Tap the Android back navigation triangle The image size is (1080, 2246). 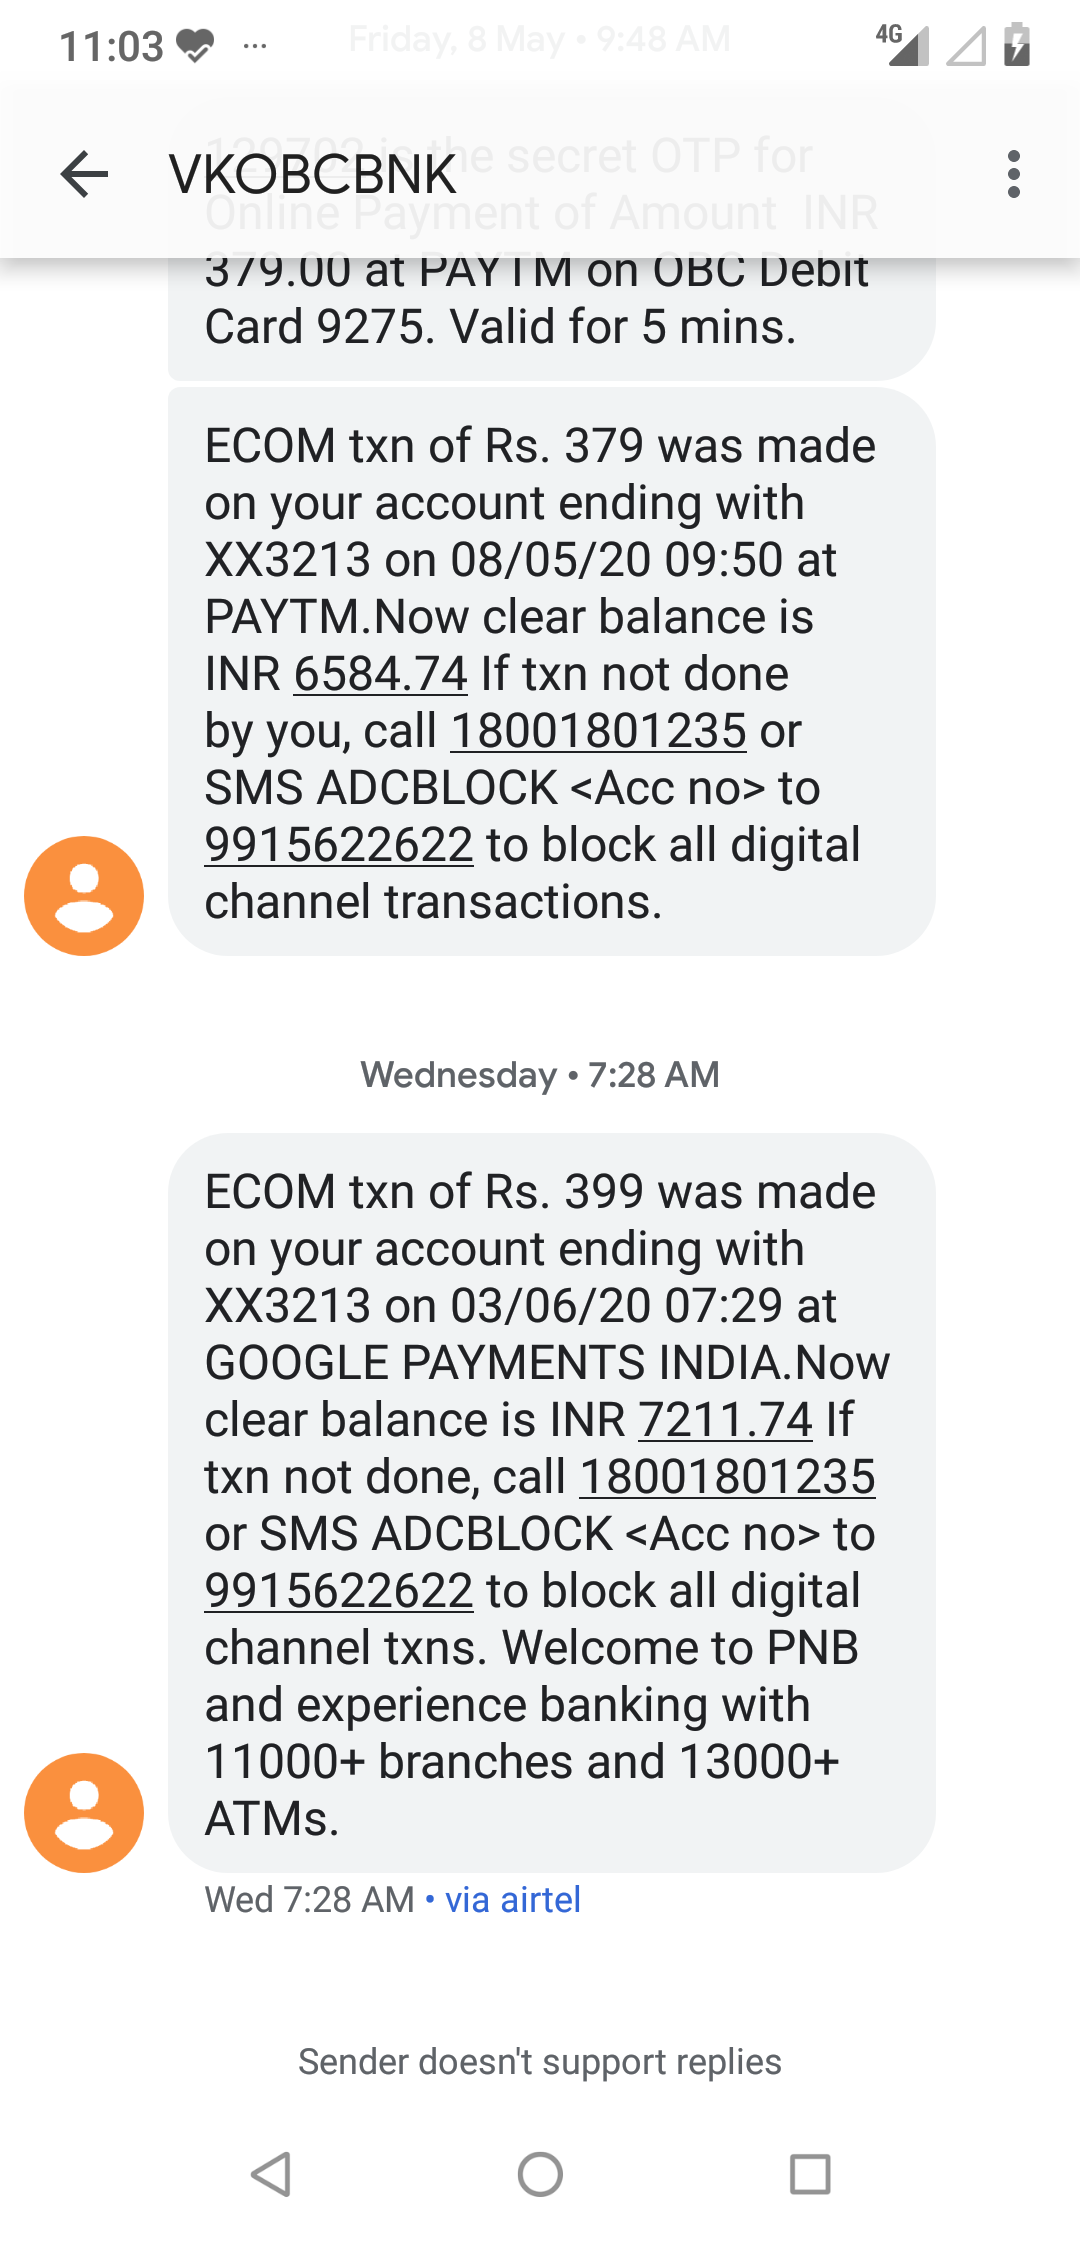click(270, 2174)
